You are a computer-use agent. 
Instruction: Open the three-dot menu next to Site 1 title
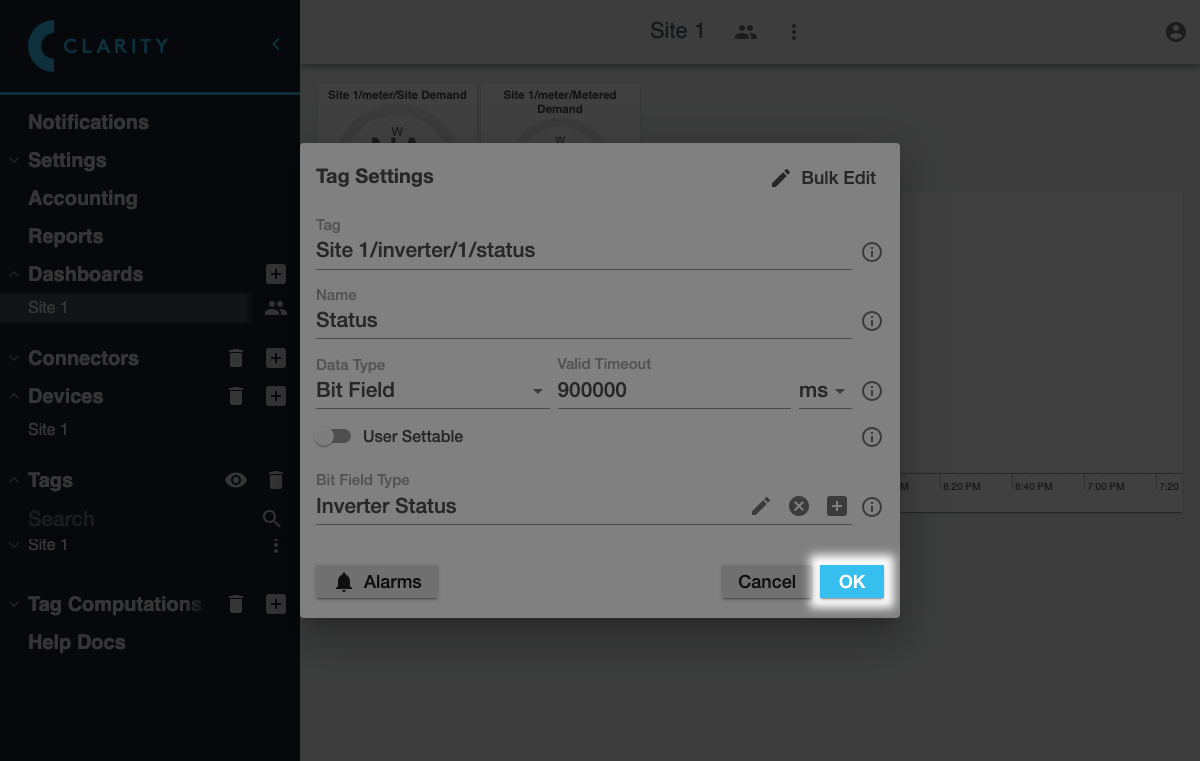(x=794, y=32)
